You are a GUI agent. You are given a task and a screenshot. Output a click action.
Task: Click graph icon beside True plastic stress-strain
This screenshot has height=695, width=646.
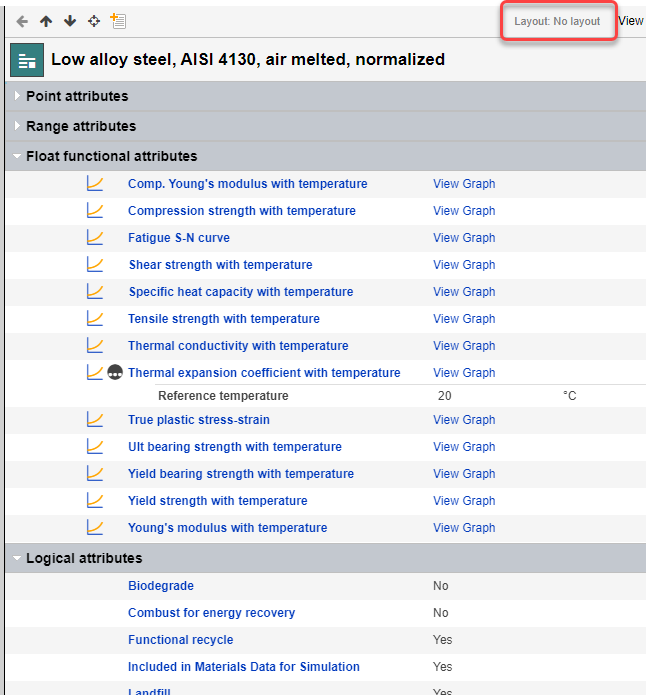point(95,420)
